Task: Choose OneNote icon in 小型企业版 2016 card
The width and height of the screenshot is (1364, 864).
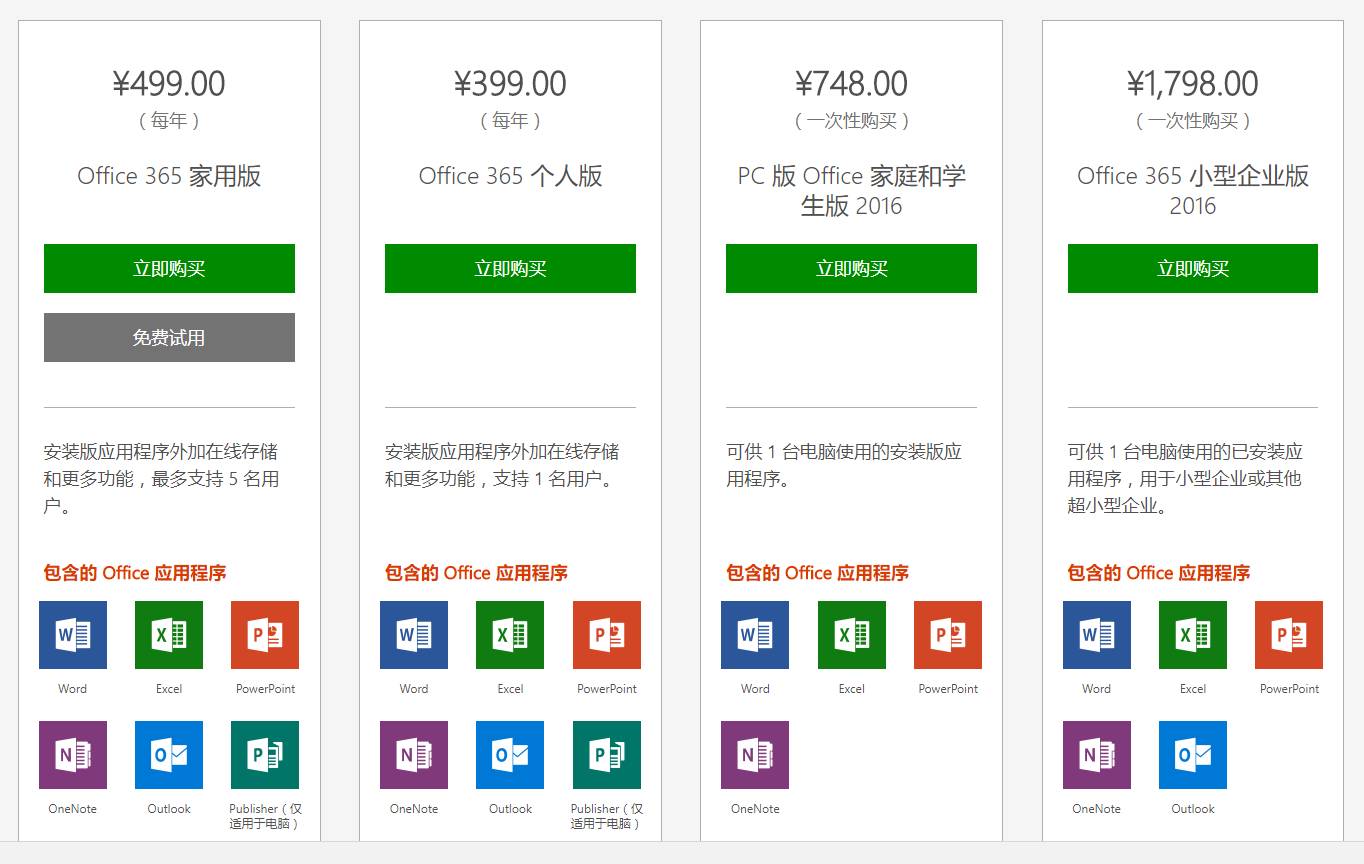Action: 1097,755
